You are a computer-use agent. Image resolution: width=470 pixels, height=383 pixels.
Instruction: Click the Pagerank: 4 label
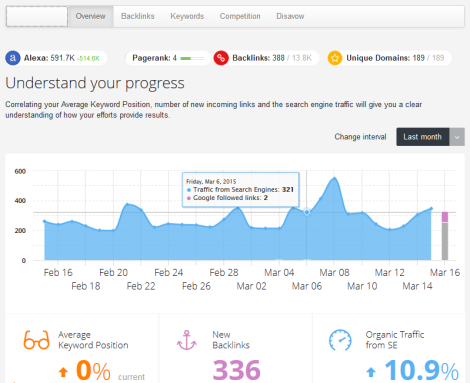[154, 58]
